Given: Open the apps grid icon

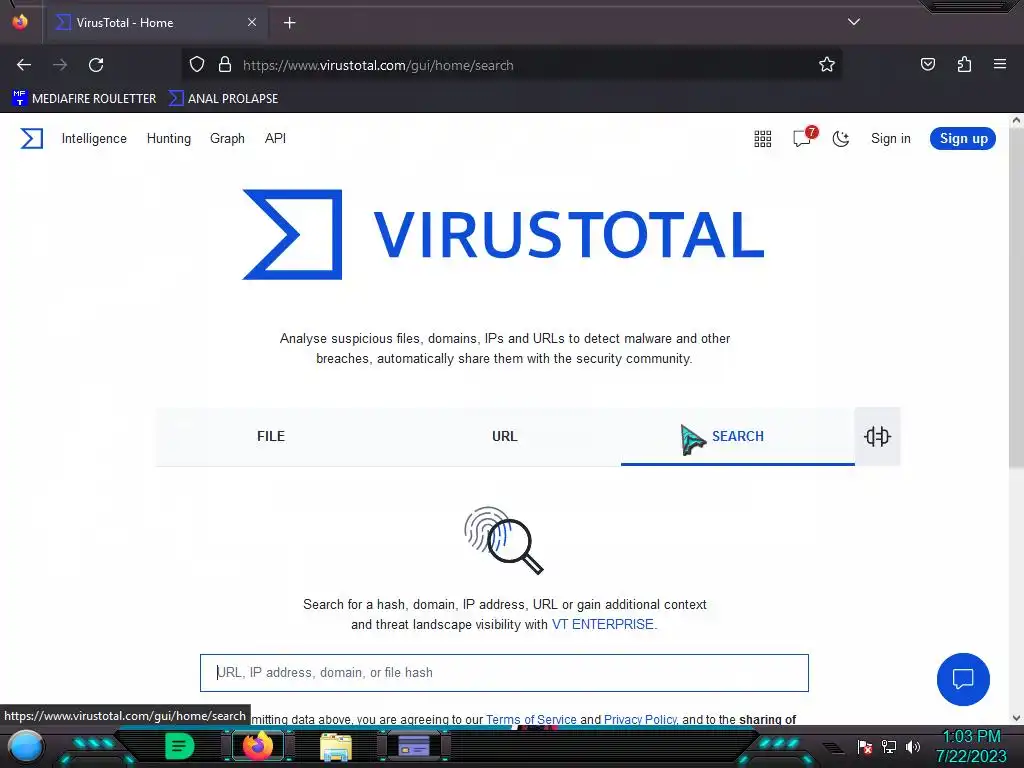Looking at the screenshot, I should (763, 138).
